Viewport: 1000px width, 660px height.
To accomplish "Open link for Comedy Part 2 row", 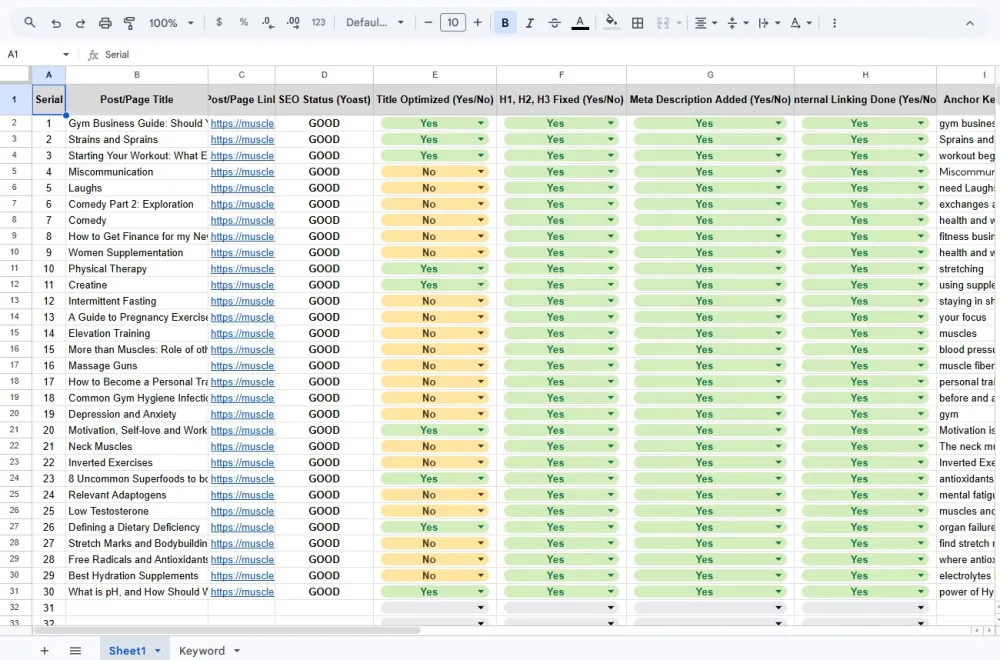I will (x=242, y=204).
